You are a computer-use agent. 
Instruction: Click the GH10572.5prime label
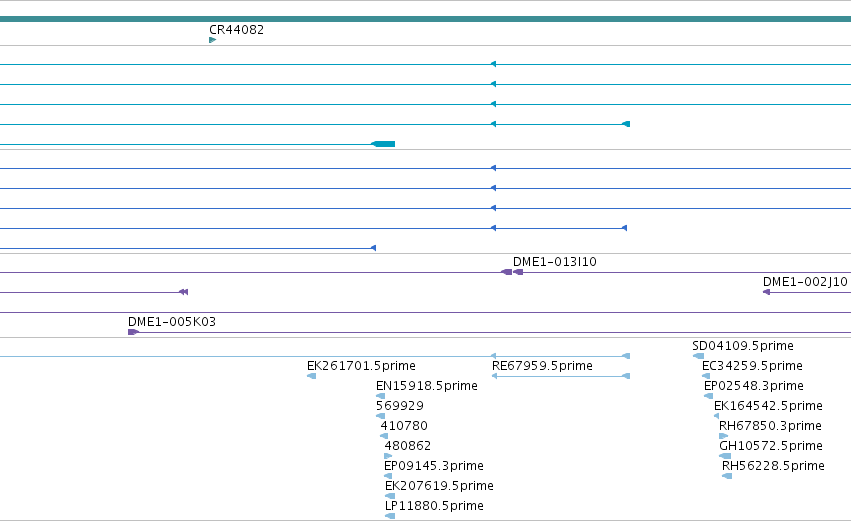771,446
